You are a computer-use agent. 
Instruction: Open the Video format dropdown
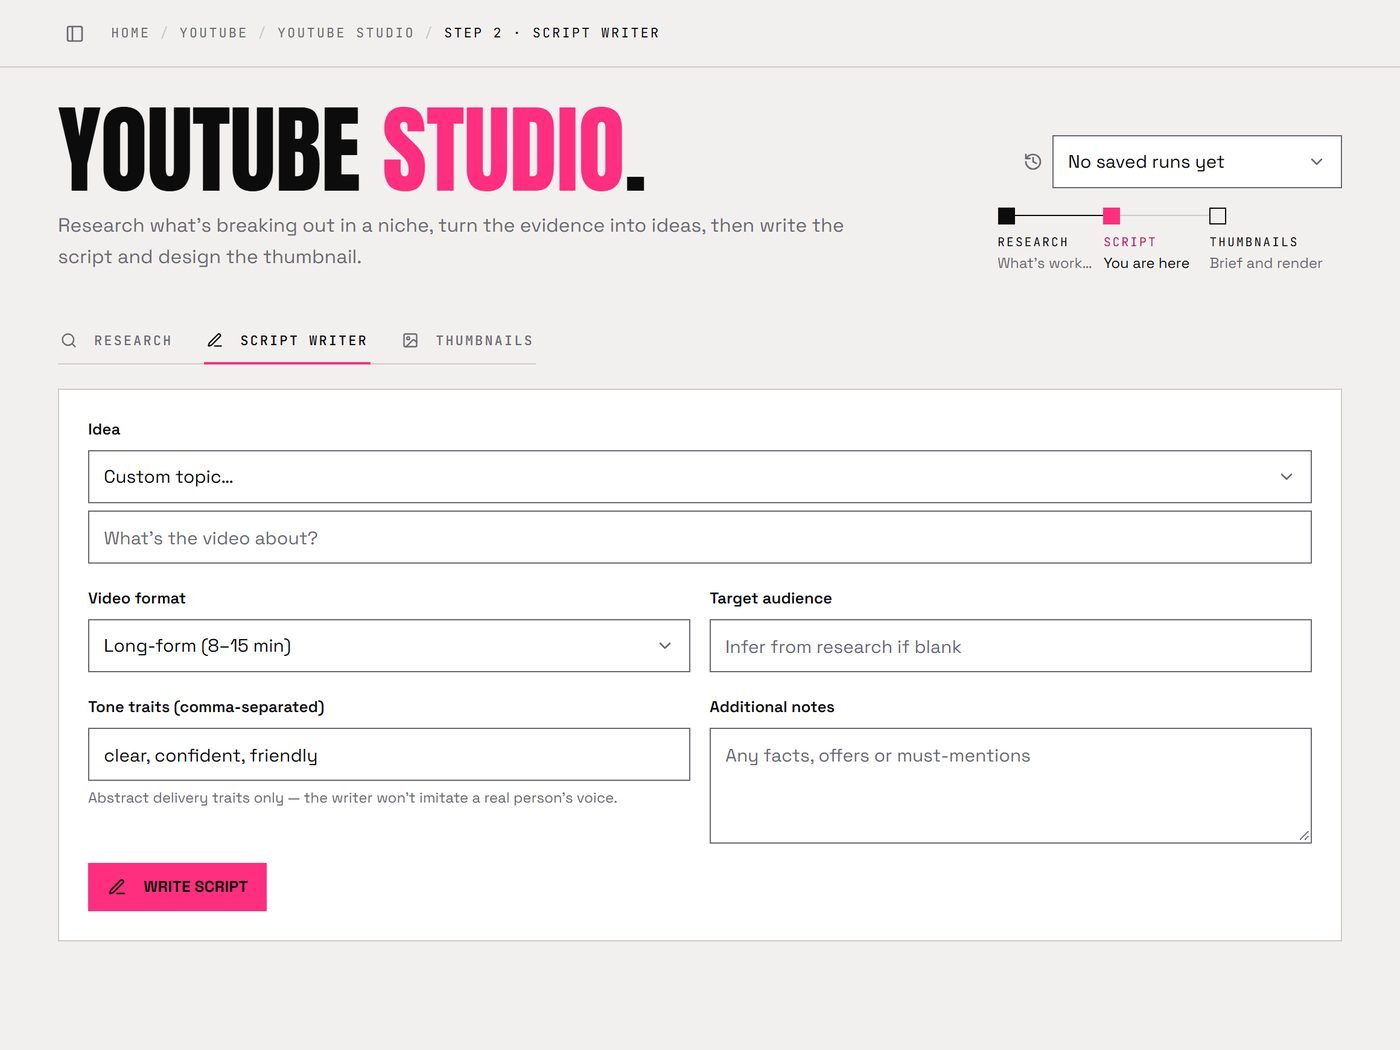pos(389,646)
